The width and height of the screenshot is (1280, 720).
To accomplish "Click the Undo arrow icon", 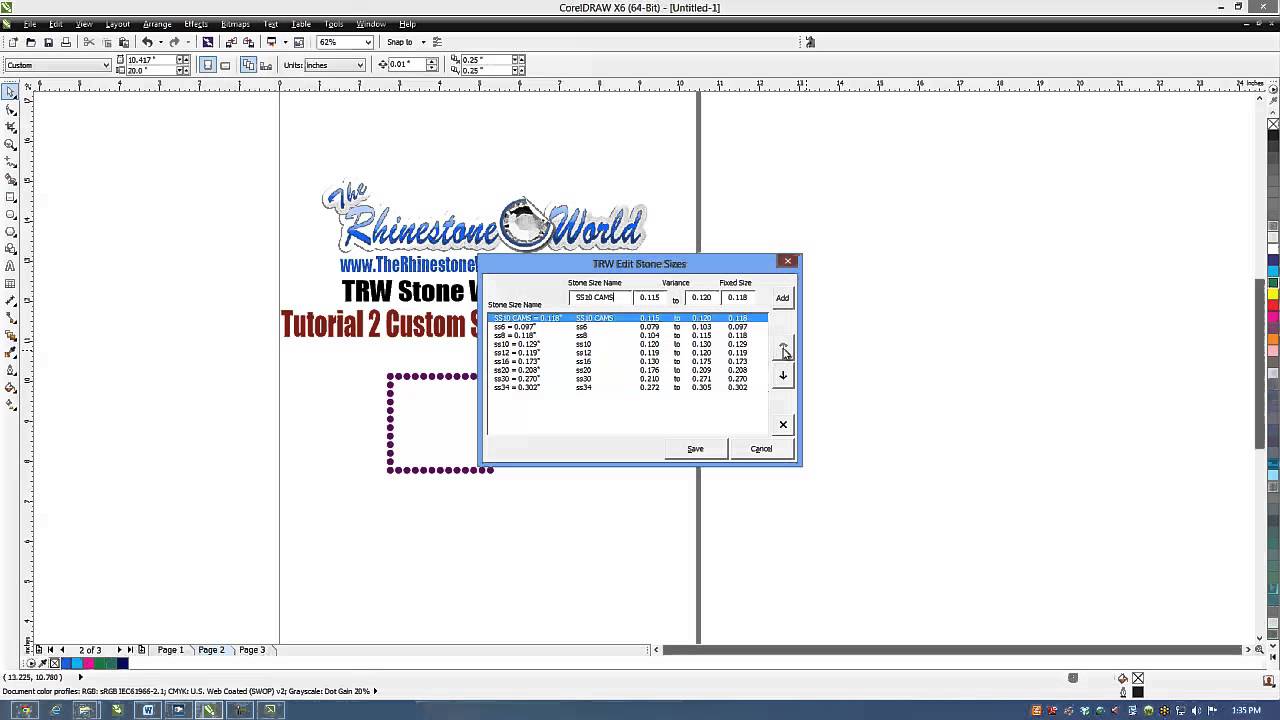I will point(147,42).
